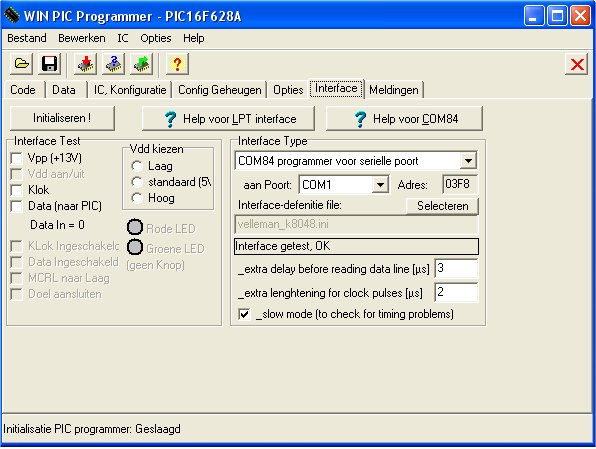
Task: Open Help voor COM84
Action: (x=404, y=119)
